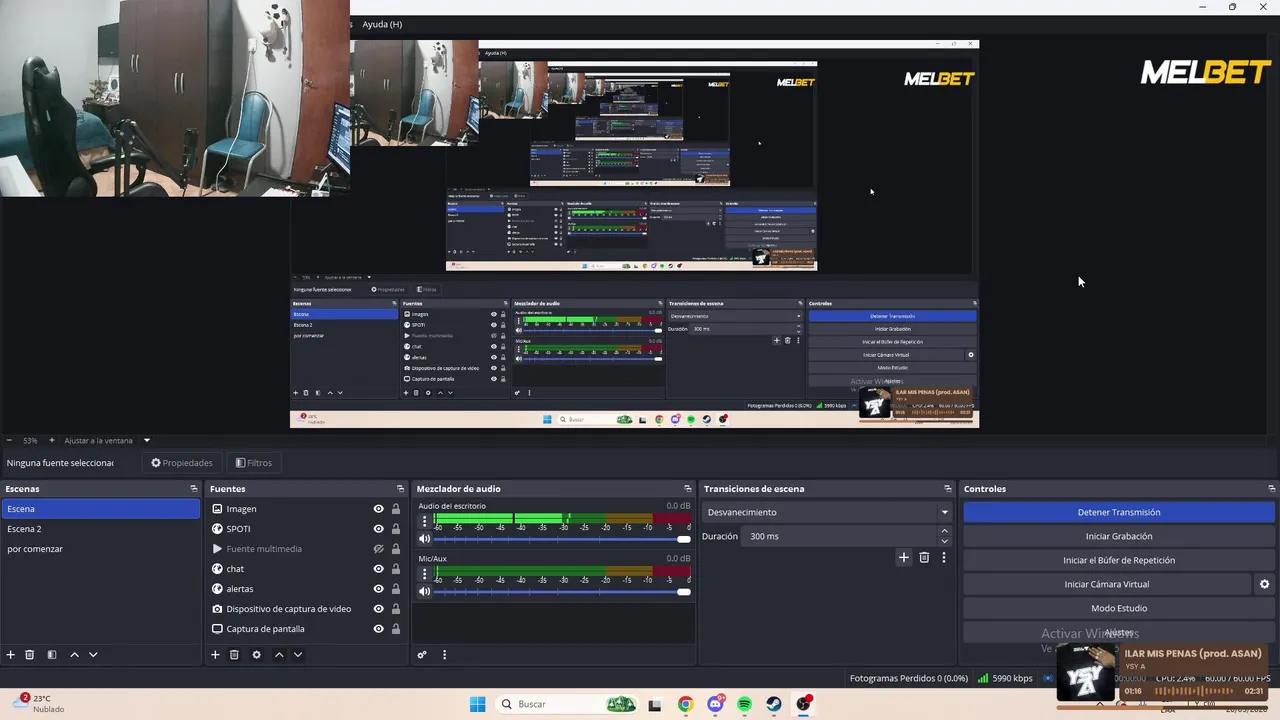Image resolution: width=1280 pixels, height=720 pixels.
Task: Remove the selected source with the trash icon
Action: (234, 655)
